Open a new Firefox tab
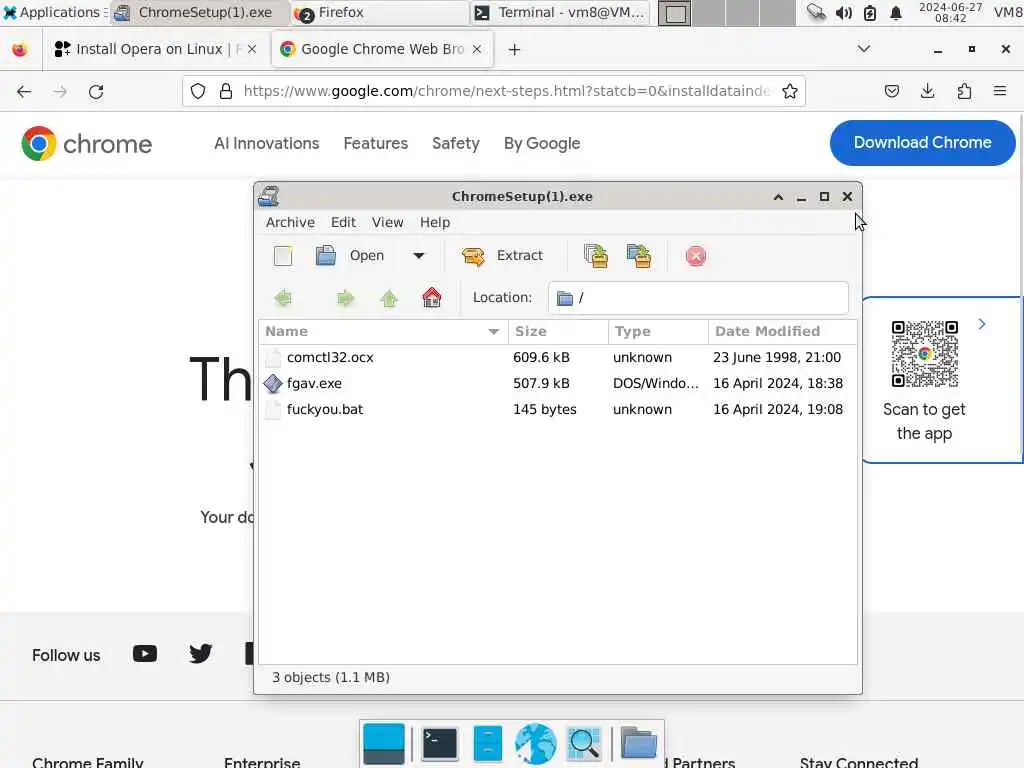 [x=514, y=50]
